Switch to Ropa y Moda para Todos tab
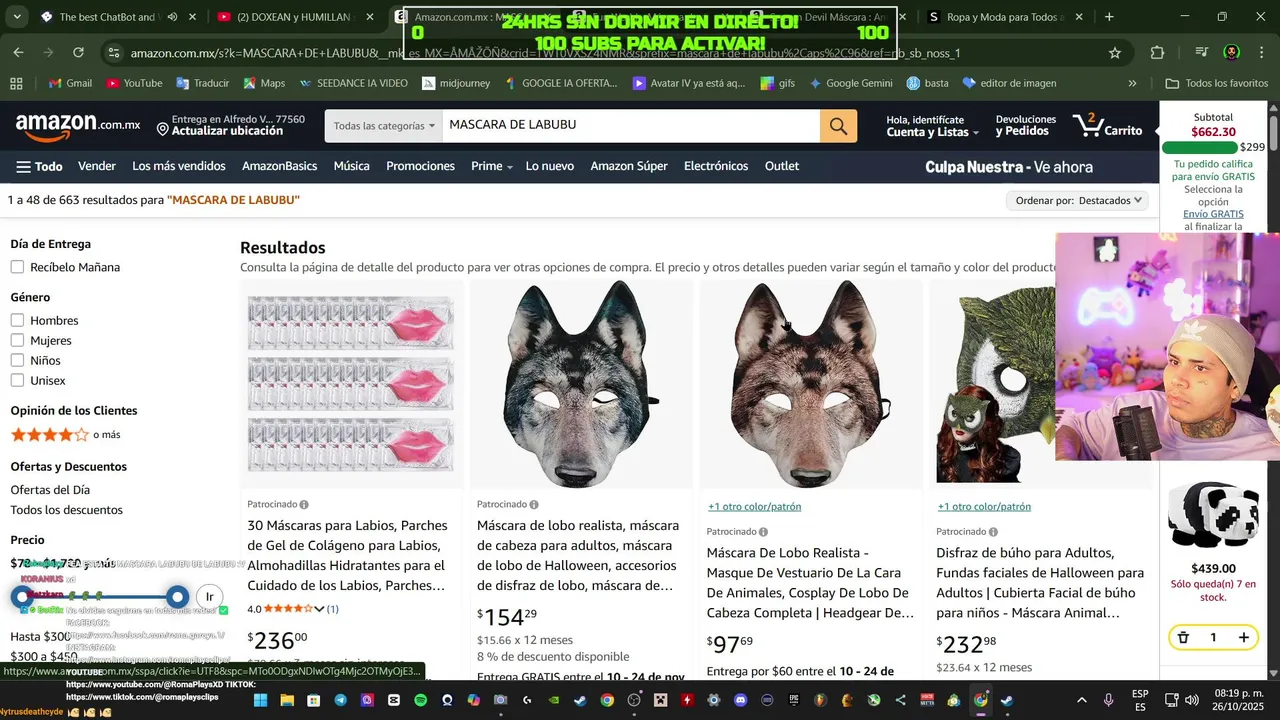 tap(997, 17)
